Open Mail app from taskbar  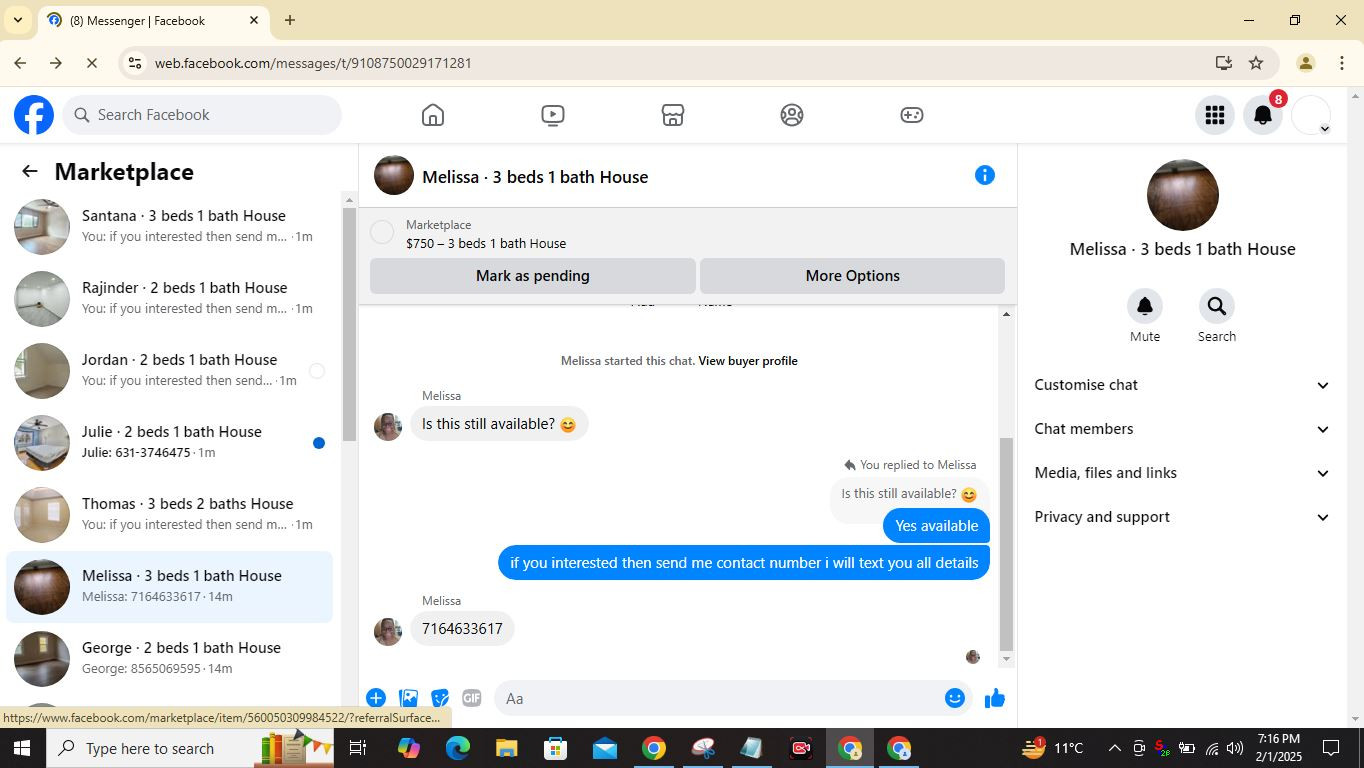click(x=605, y=748)
